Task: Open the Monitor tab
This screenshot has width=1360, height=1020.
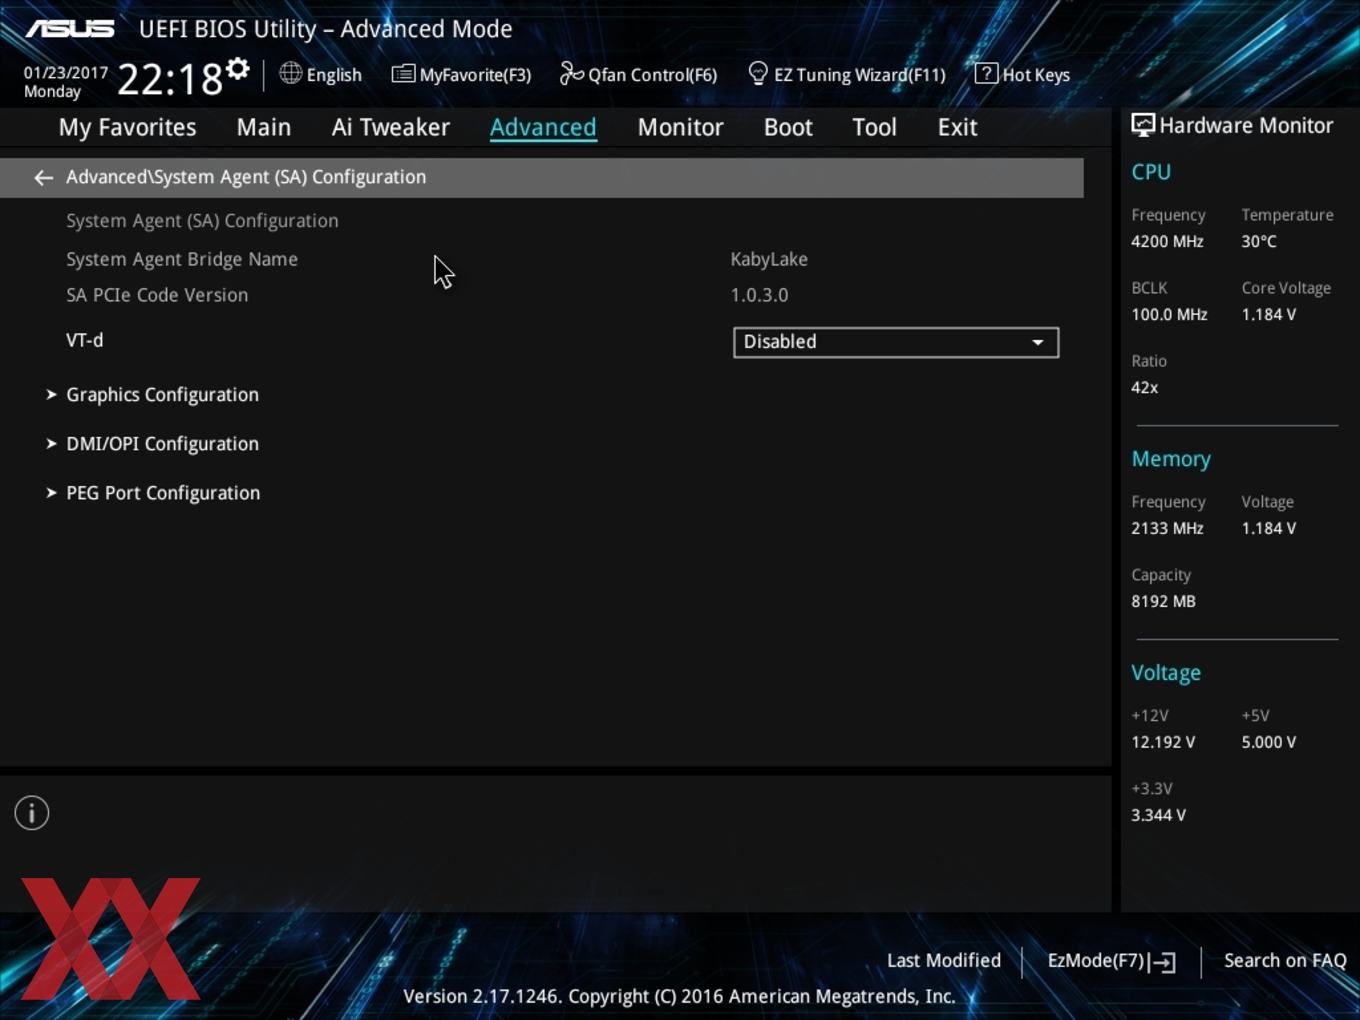Action: 680,128
